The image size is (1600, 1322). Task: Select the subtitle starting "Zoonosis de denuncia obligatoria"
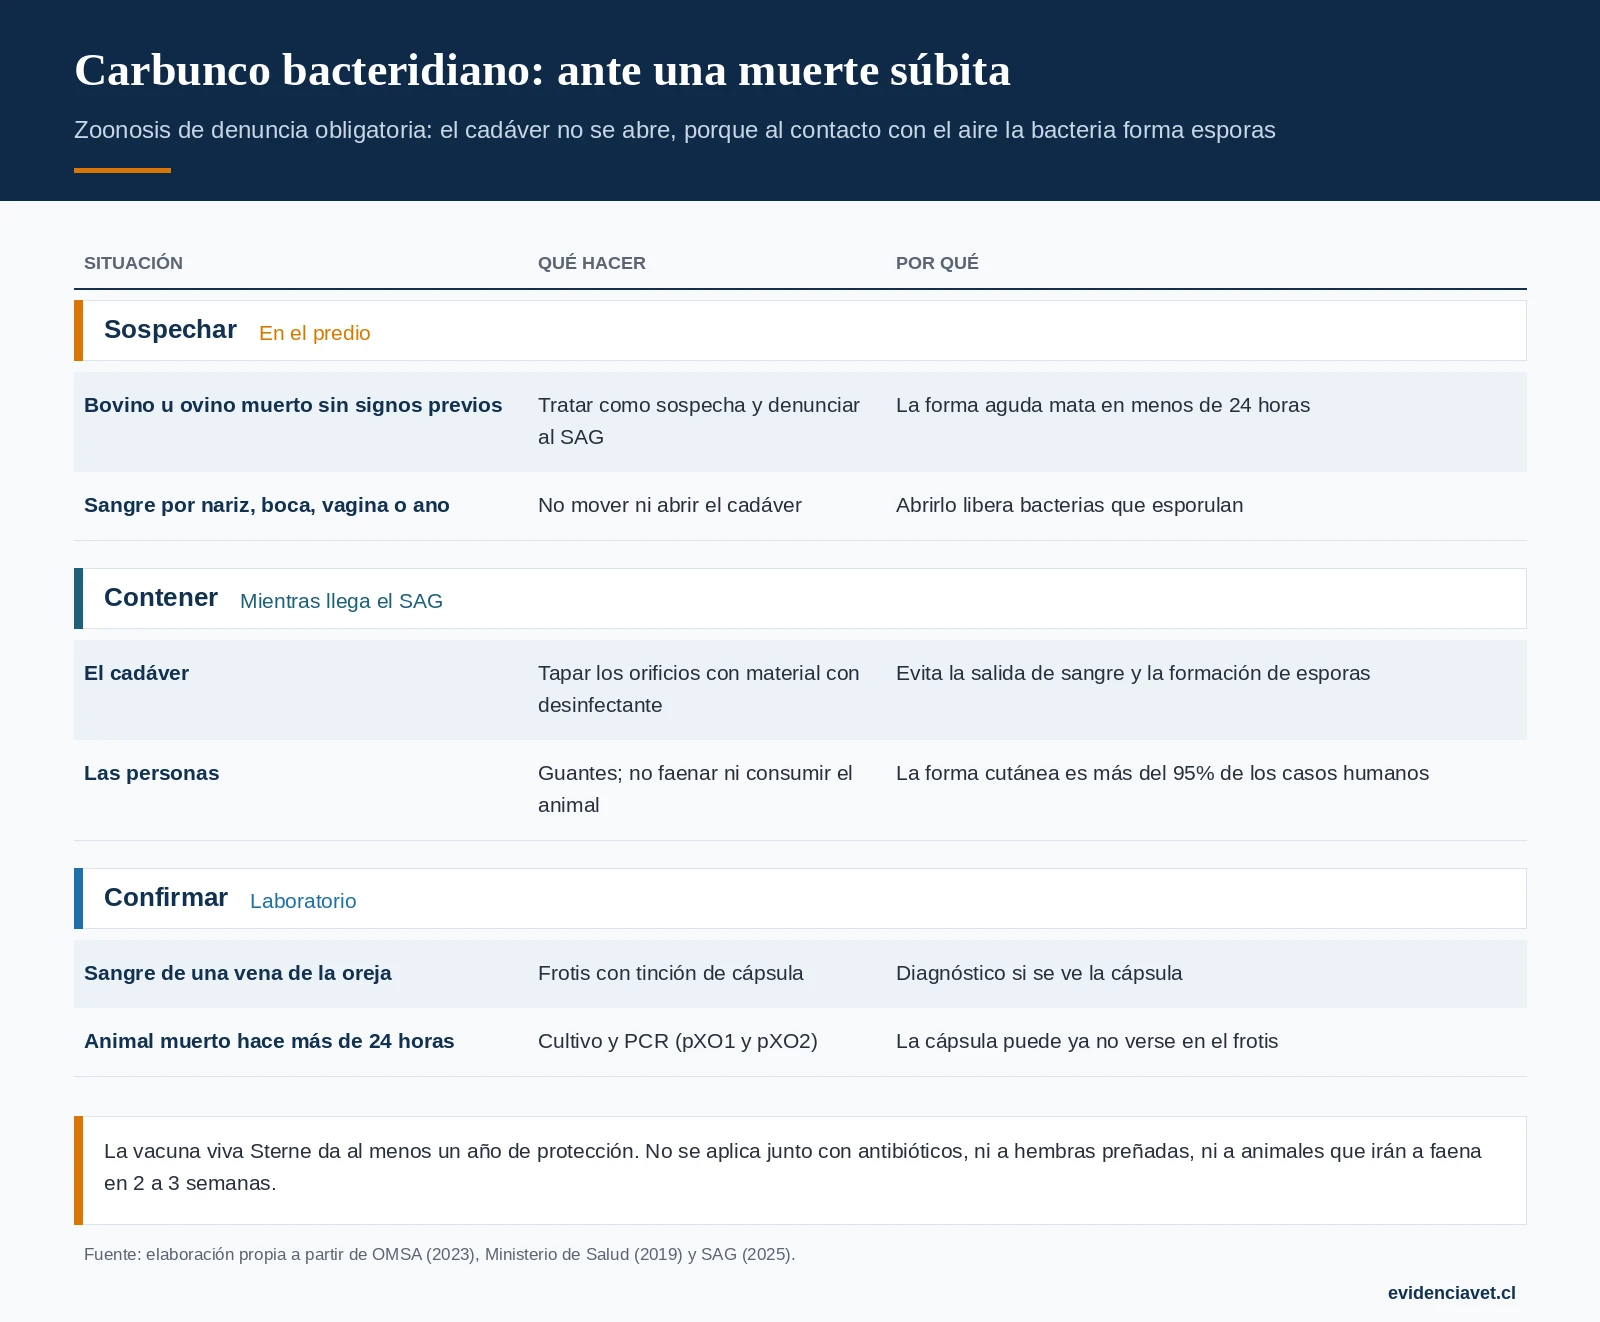pos(675,130)
